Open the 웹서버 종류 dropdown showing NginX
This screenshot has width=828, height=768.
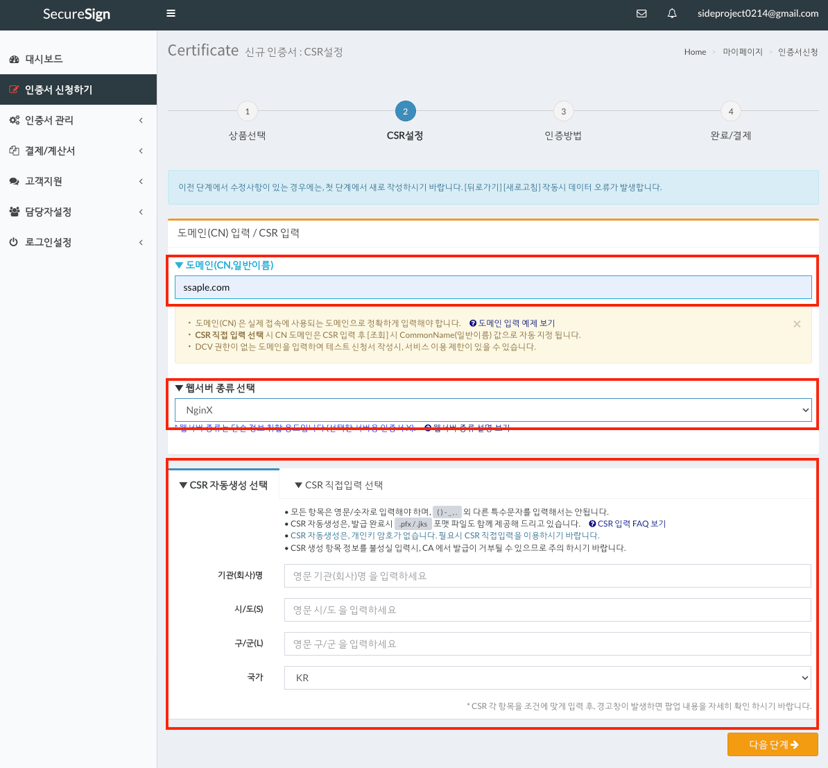[x=493, y=410]
